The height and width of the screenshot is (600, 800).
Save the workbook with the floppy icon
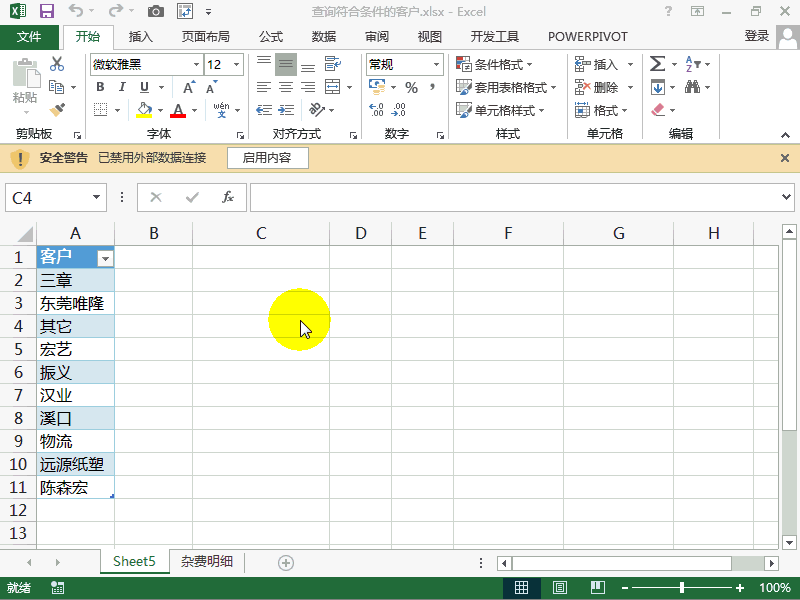(x=47, y=11)
